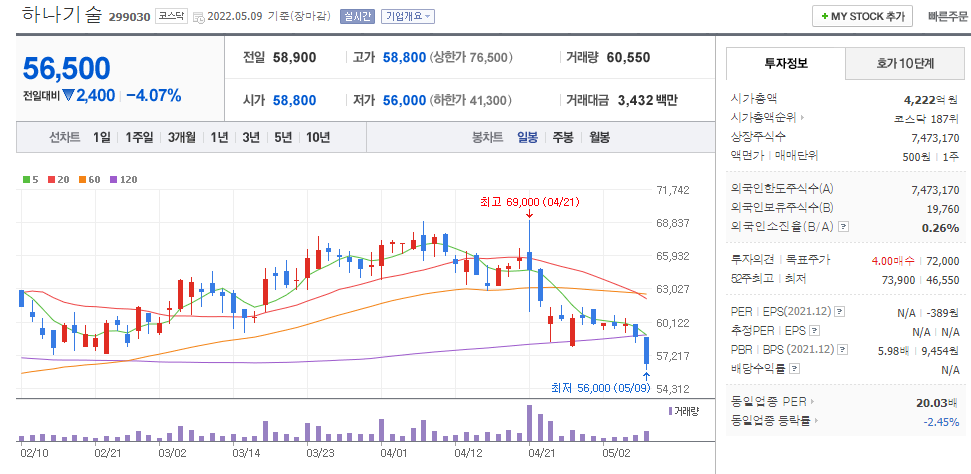Click the -4.07% change rate
The height and width of the screenshot is (474, 971).
tap(154, 95)
